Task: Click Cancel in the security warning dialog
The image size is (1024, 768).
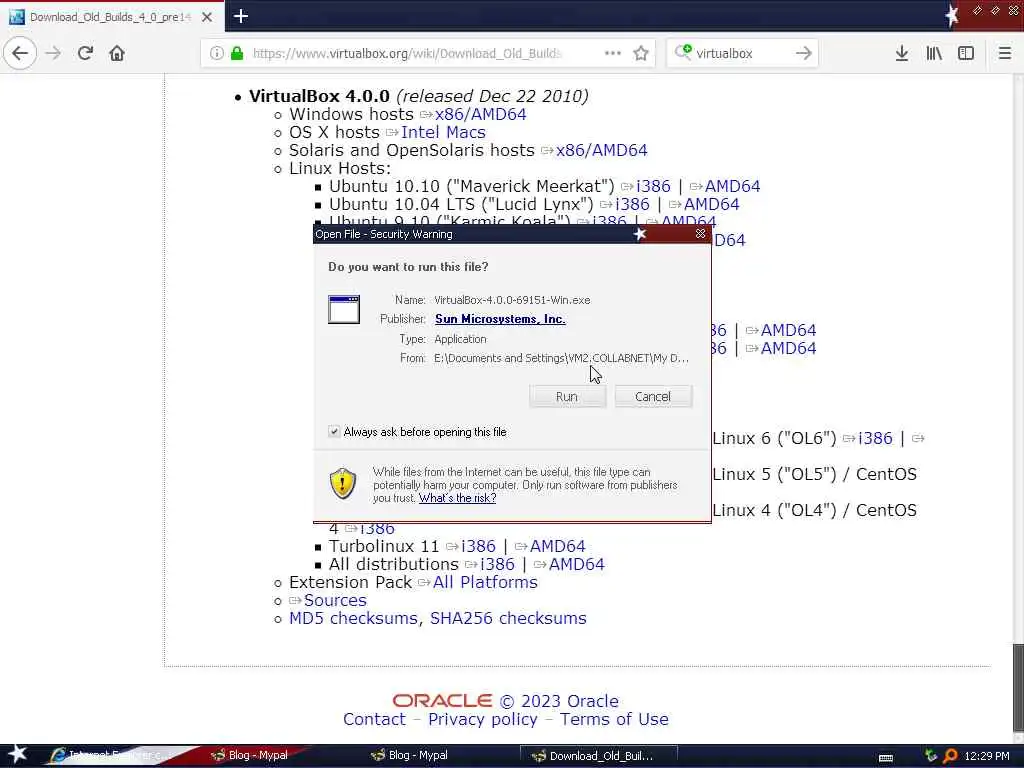Action: (x=653, y=396)
